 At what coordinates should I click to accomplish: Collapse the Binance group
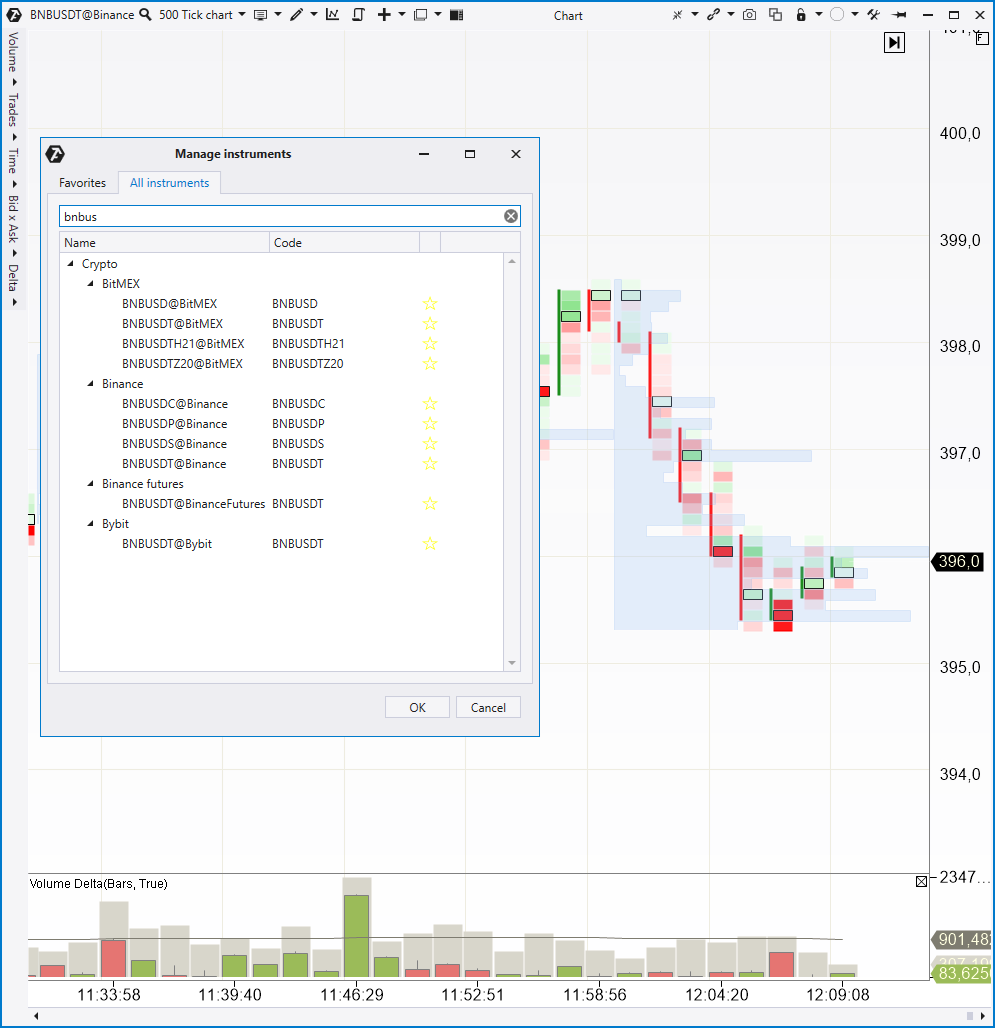click(x=90, y=384)
